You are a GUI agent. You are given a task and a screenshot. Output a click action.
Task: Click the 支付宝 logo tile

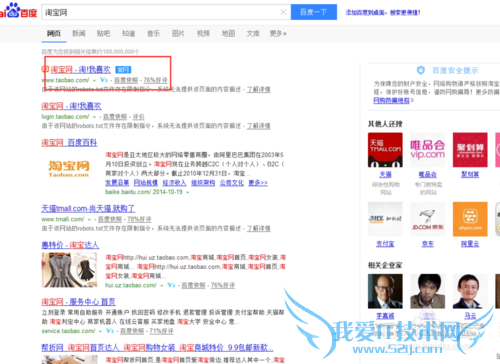(x=385, y=219)
